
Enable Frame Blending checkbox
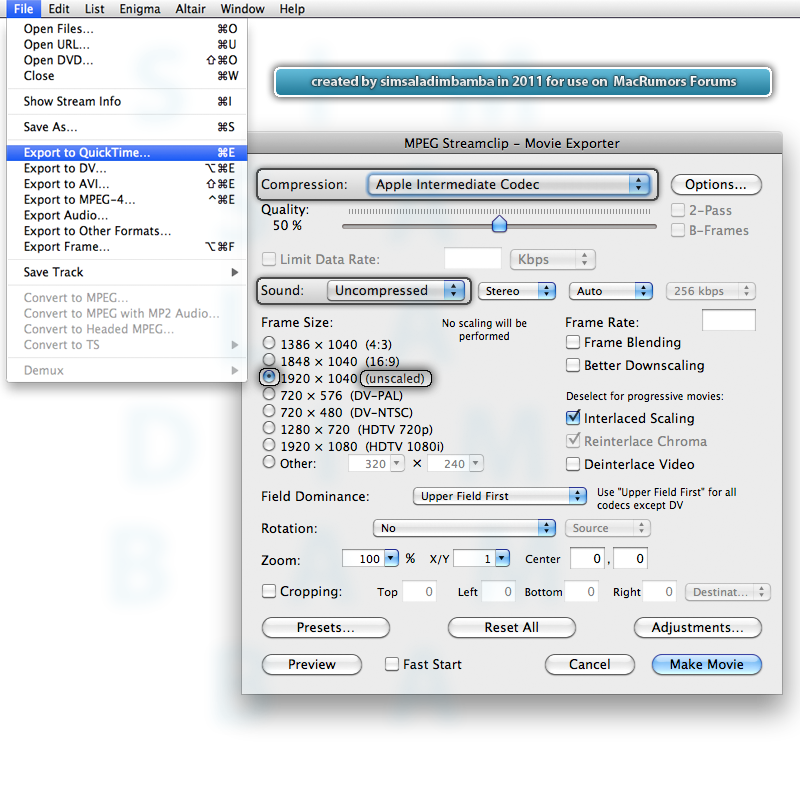tap(573, 342)
